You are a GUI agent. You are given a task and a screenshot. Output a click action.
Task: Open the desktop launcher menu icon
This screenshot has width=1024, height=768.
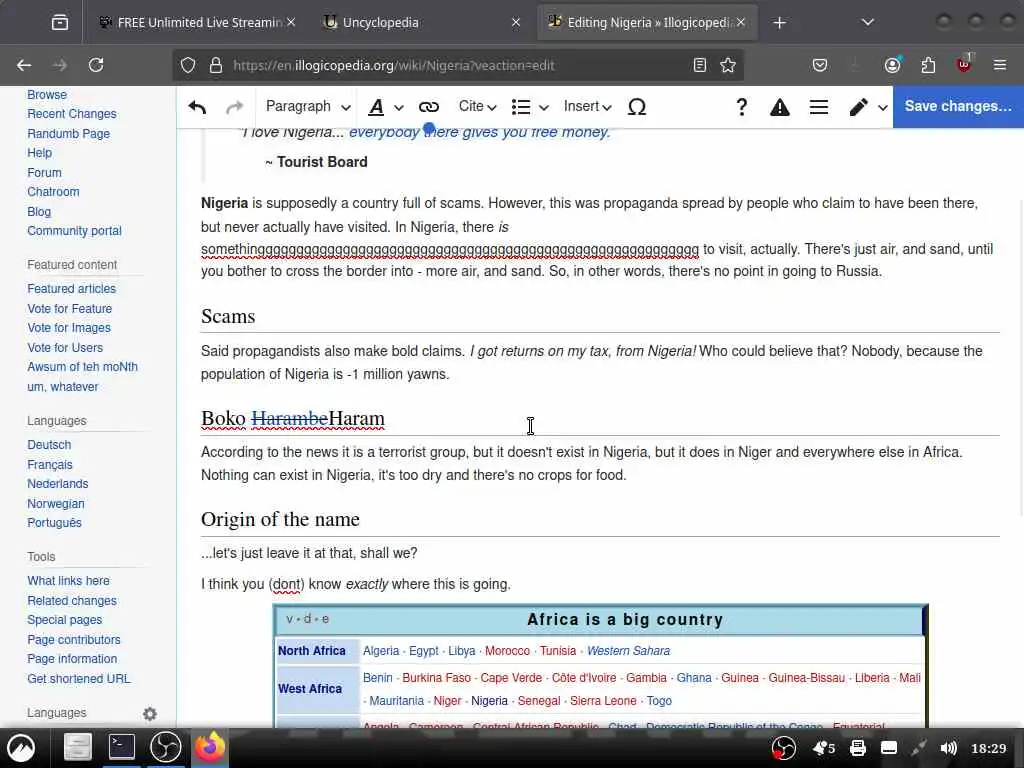point(21,747)
